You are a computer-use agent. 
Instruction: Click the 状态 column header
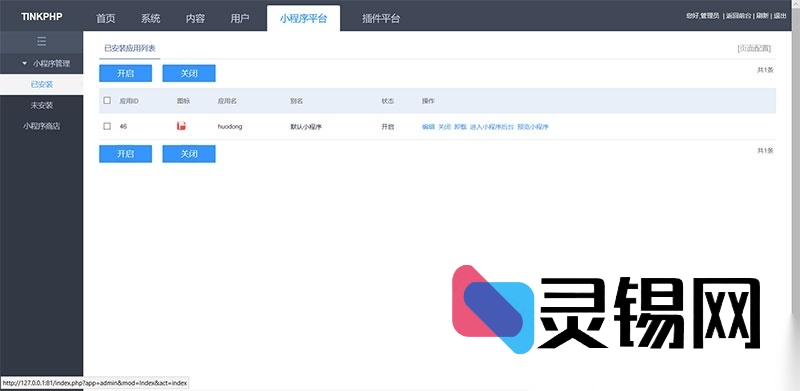click(388, 101)
